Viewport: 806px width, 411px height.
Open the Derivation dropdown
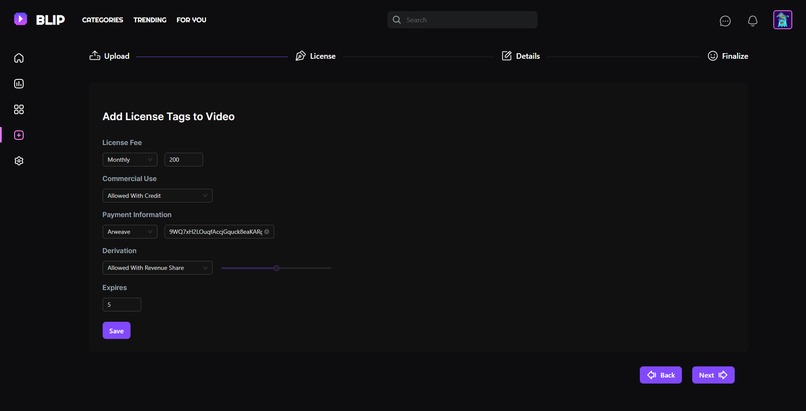pyautogui.click(x=157, y=268)
